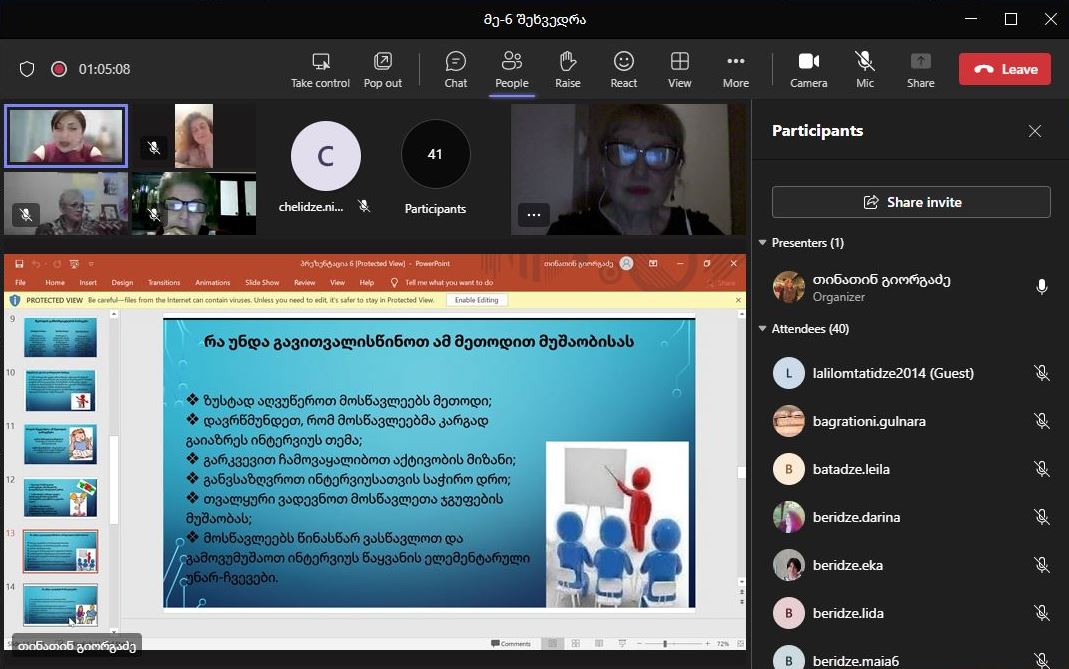Leave the meeting
This screenshot has height=669, width=1069.
(1005, 69)
